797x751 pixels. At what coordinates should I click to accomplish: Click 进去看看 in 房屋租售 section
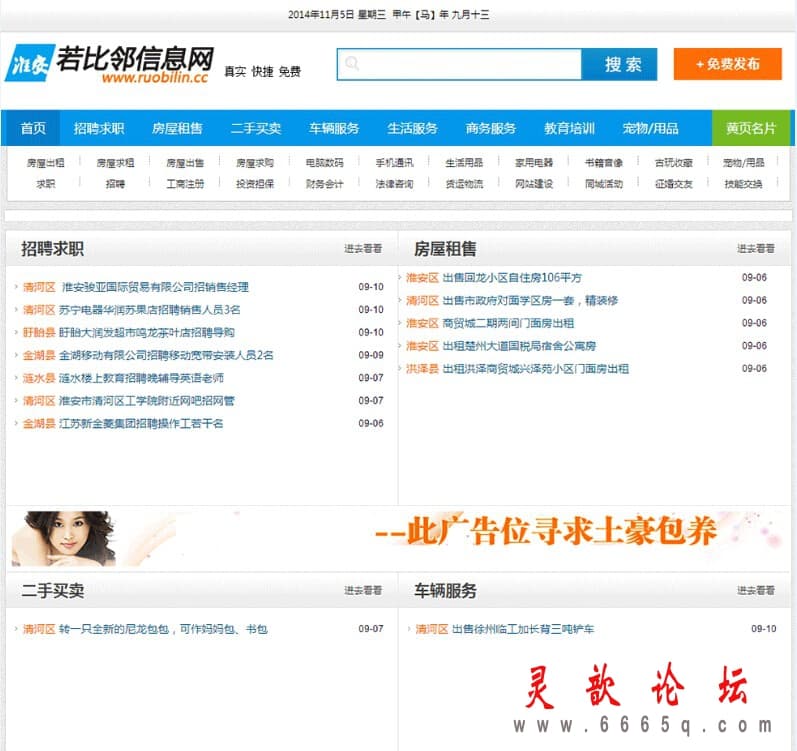pos(756,248)
